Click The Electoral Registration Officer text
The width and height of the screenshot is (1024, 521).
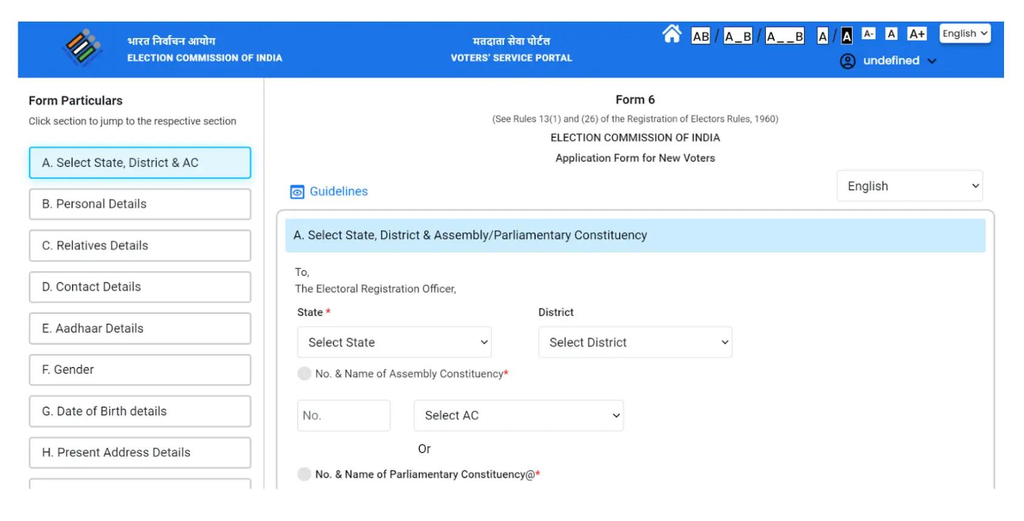(x=376, y=289)
